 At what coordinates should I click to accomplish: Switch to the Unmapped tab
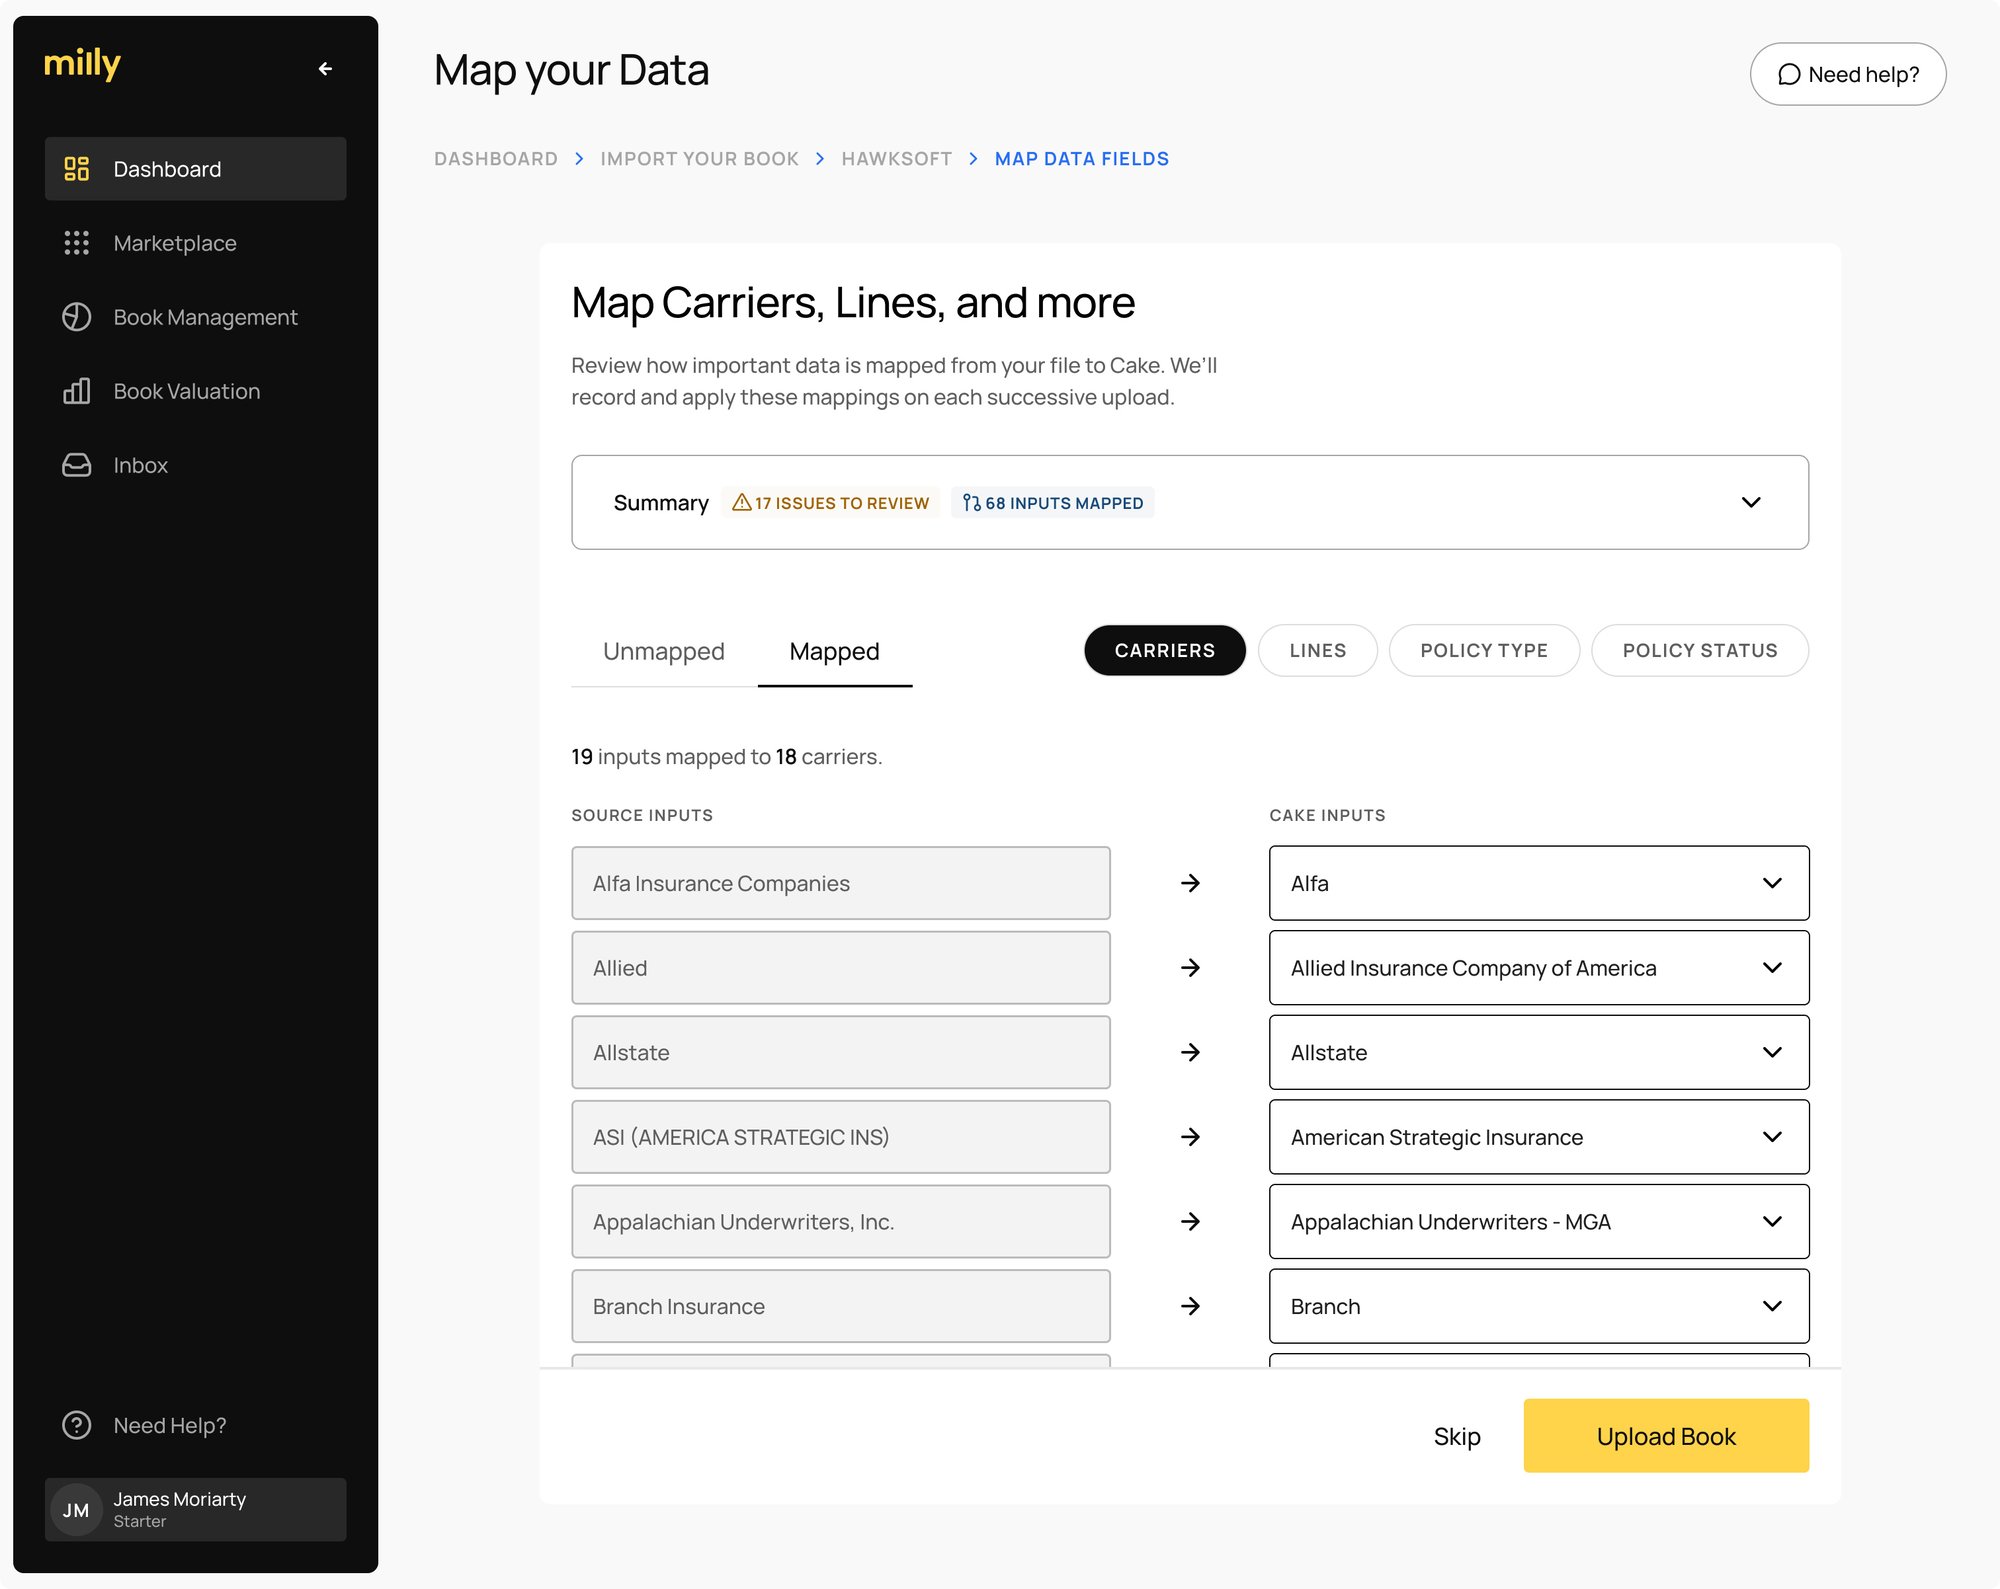[663, 651]
